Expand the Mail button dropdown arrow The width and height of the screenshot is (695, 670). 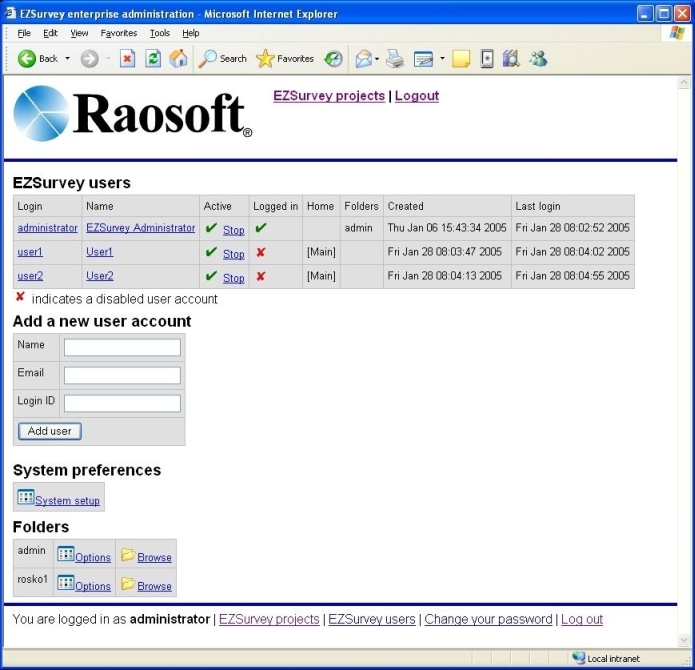click(377, 59)
